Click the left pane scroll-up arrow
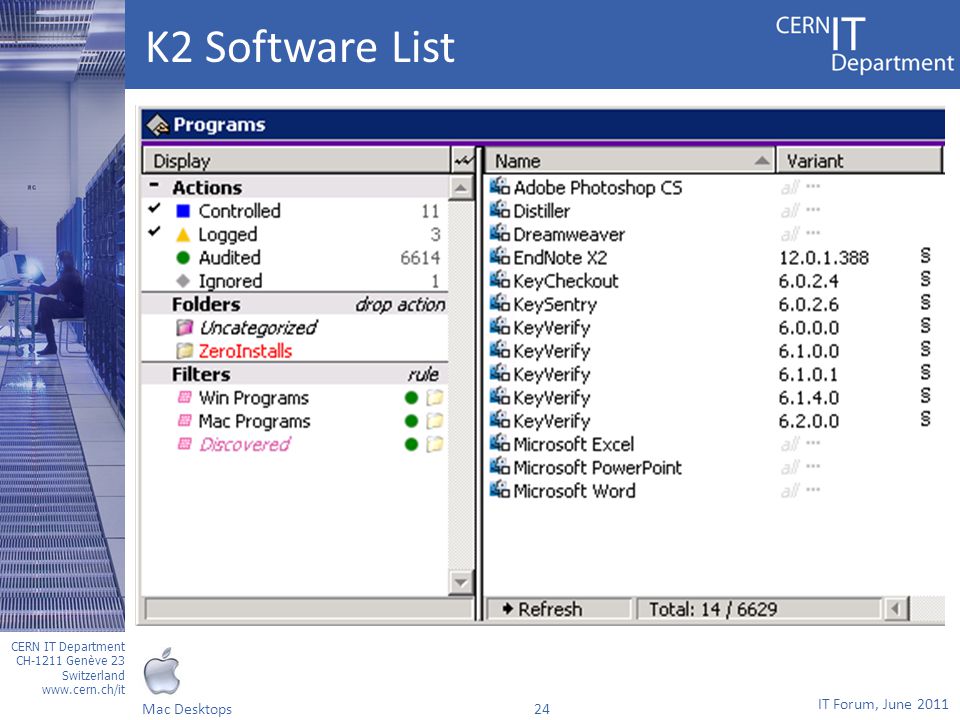 (461, 187)
